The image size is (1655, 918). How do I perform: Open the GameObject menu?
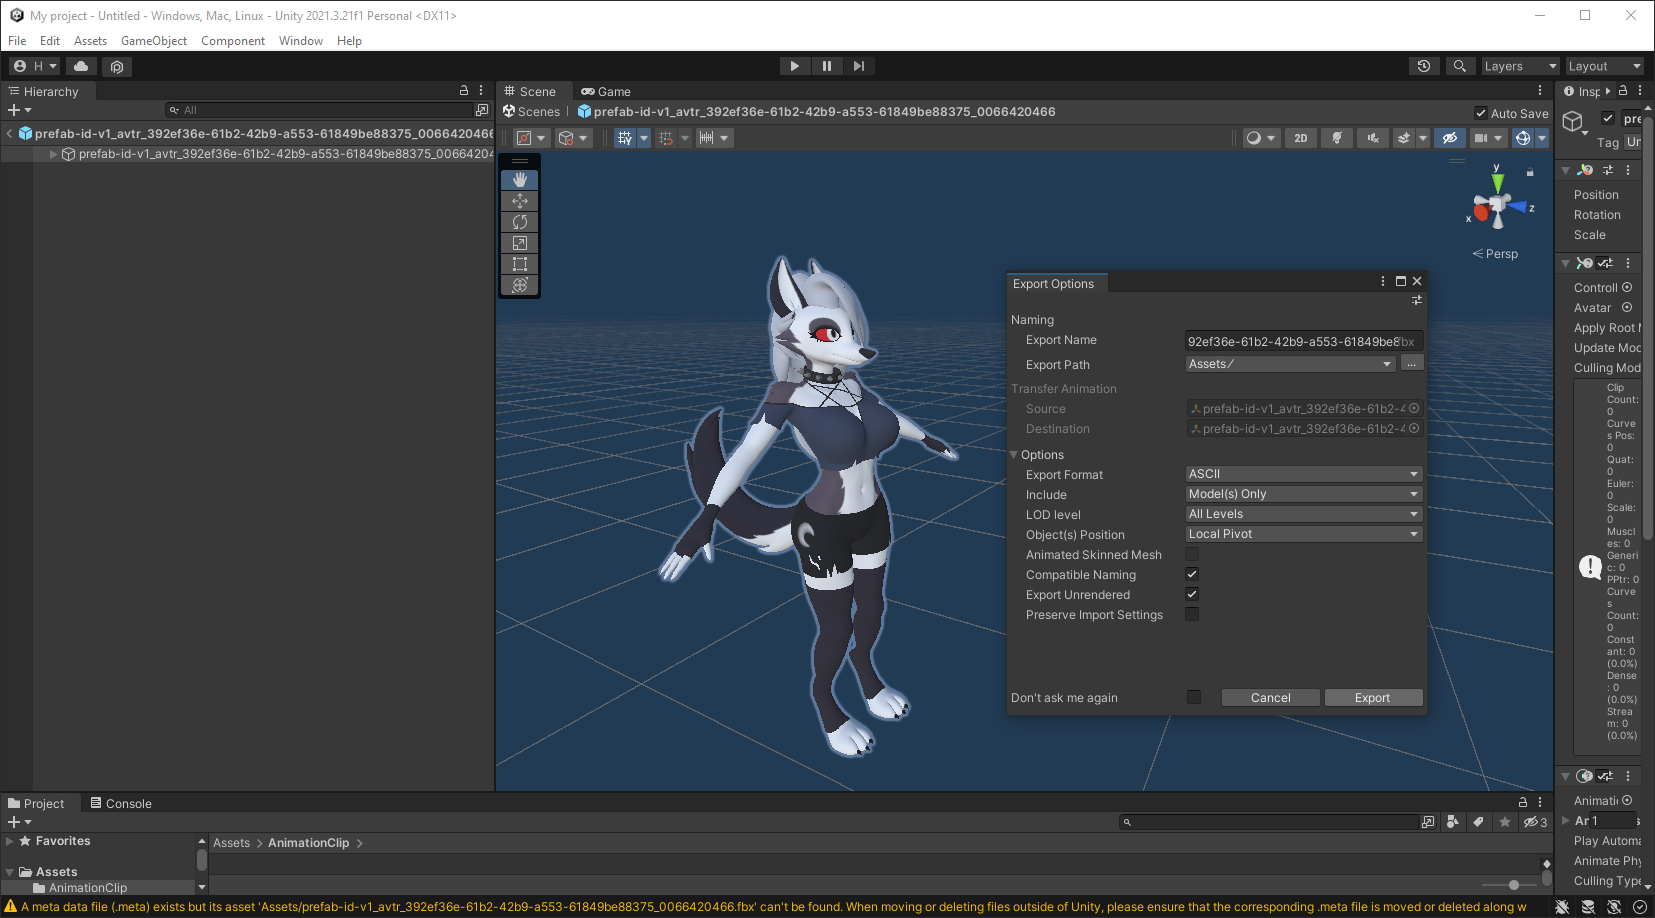154,41
